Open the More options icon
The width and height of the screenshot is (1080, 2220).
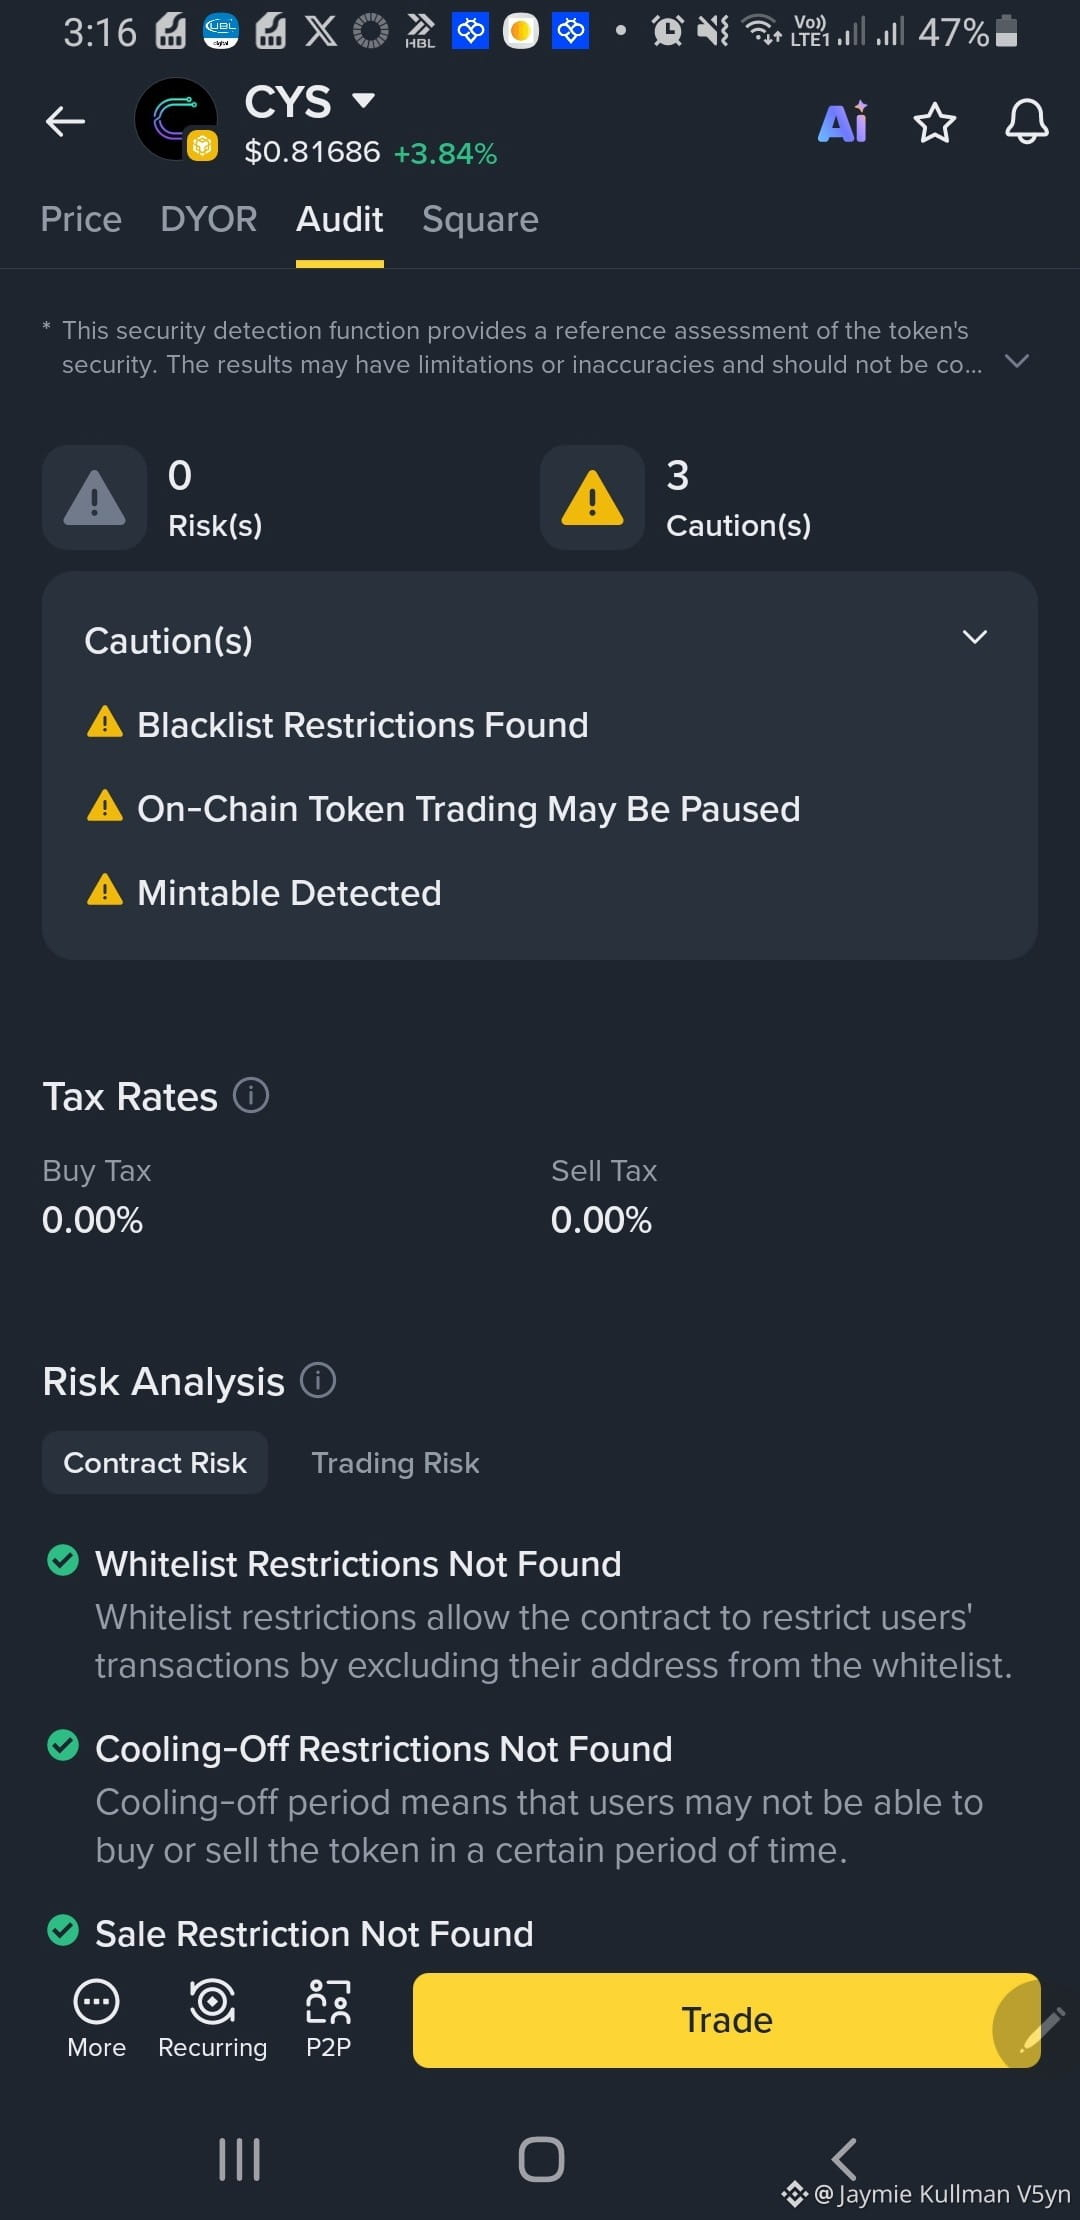(x=96, y=2019)
